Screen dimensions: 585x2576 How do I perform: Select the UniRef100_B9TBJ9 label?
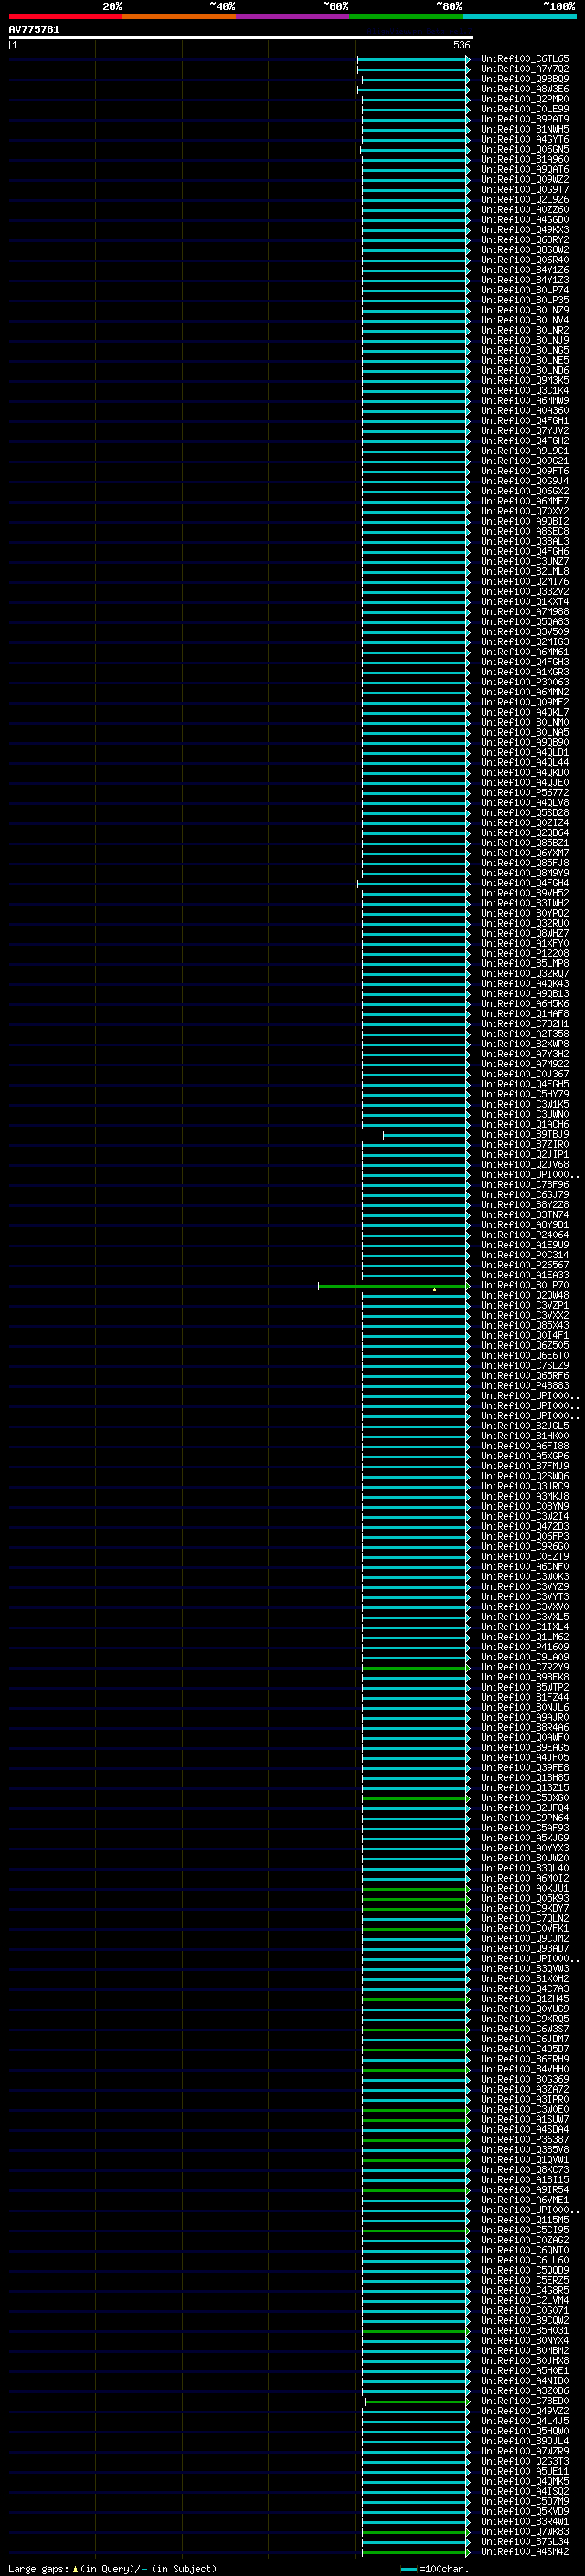(525, 1135)
